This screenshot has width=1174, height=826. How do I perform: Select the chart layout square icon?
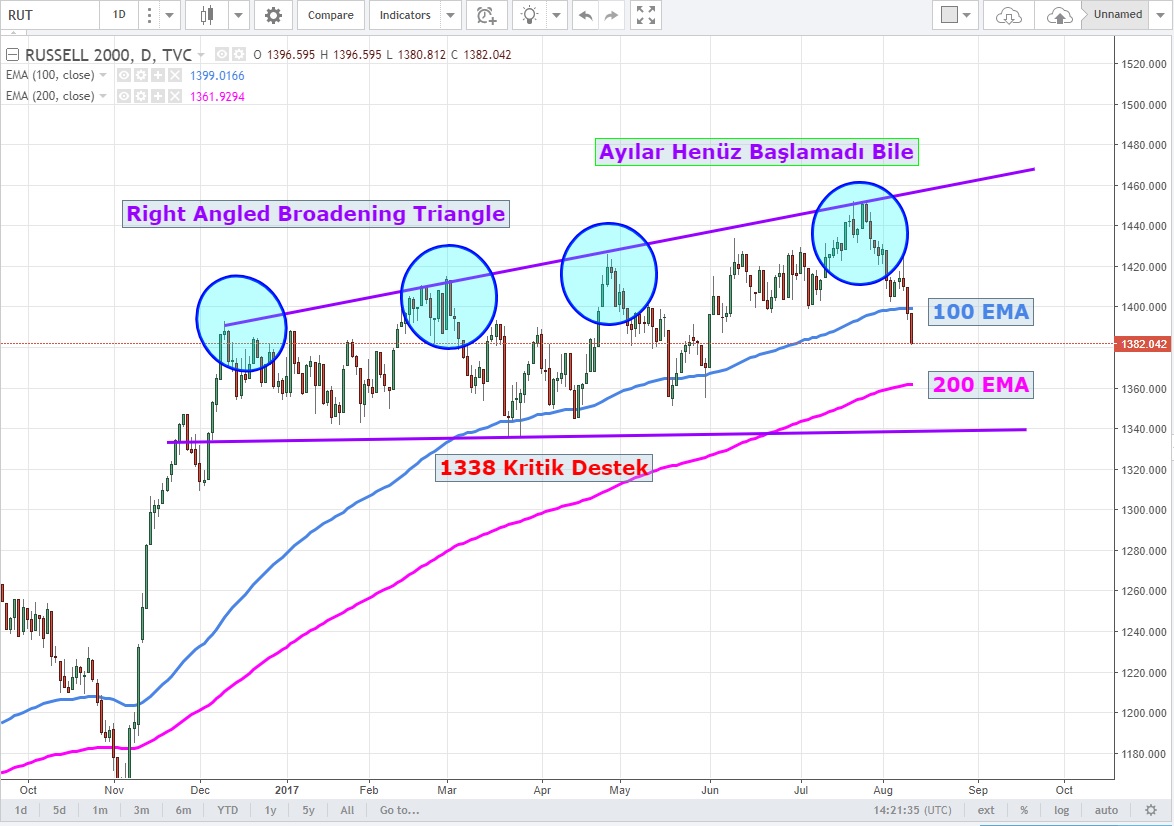point(949,15)
